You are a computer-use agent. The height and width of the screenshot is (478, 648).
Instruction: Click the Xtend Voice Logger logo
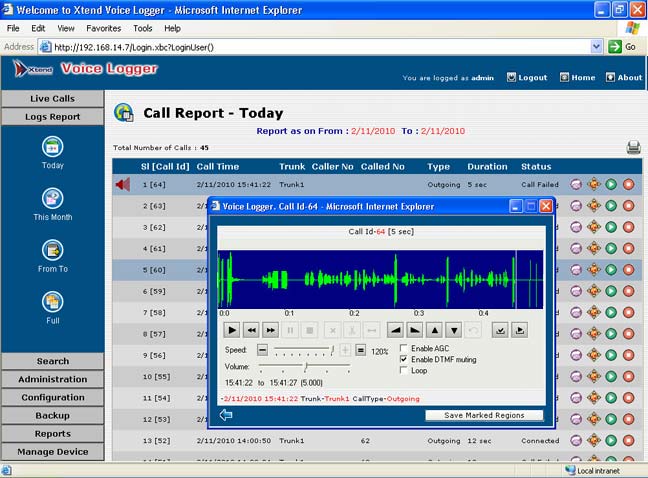click(85, 69)
